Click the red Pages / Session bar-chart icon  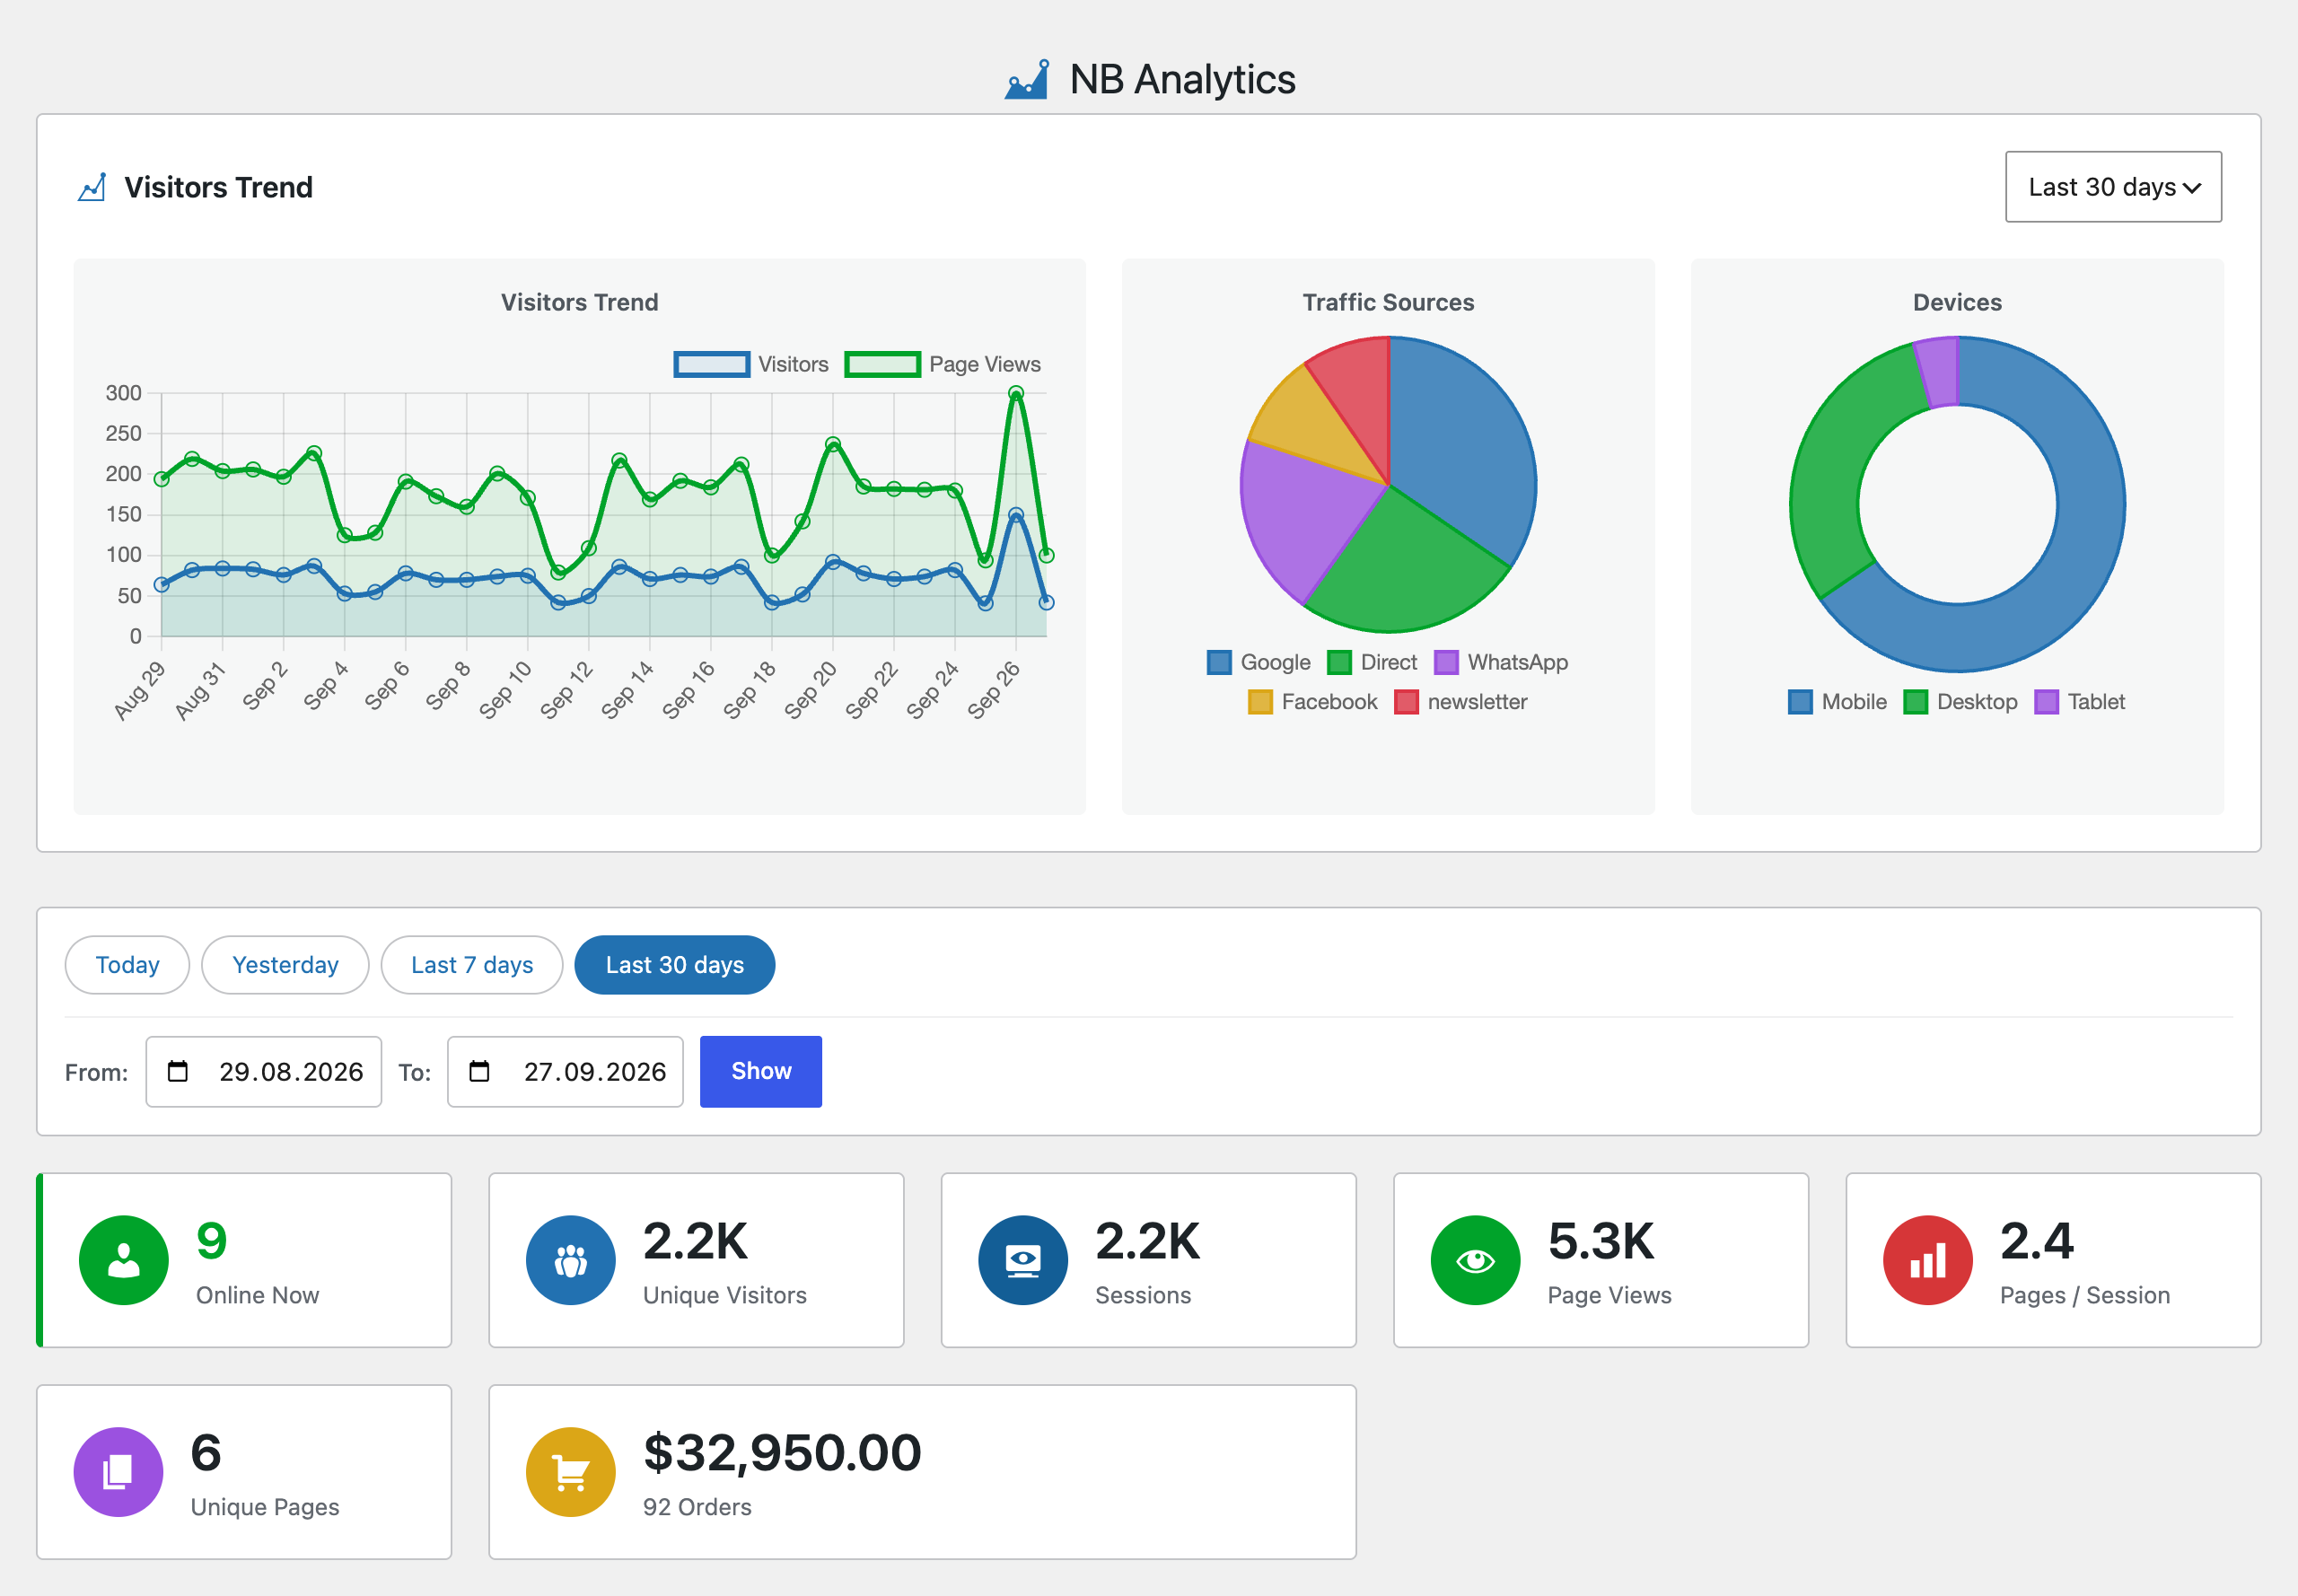coord(1928,1260)
